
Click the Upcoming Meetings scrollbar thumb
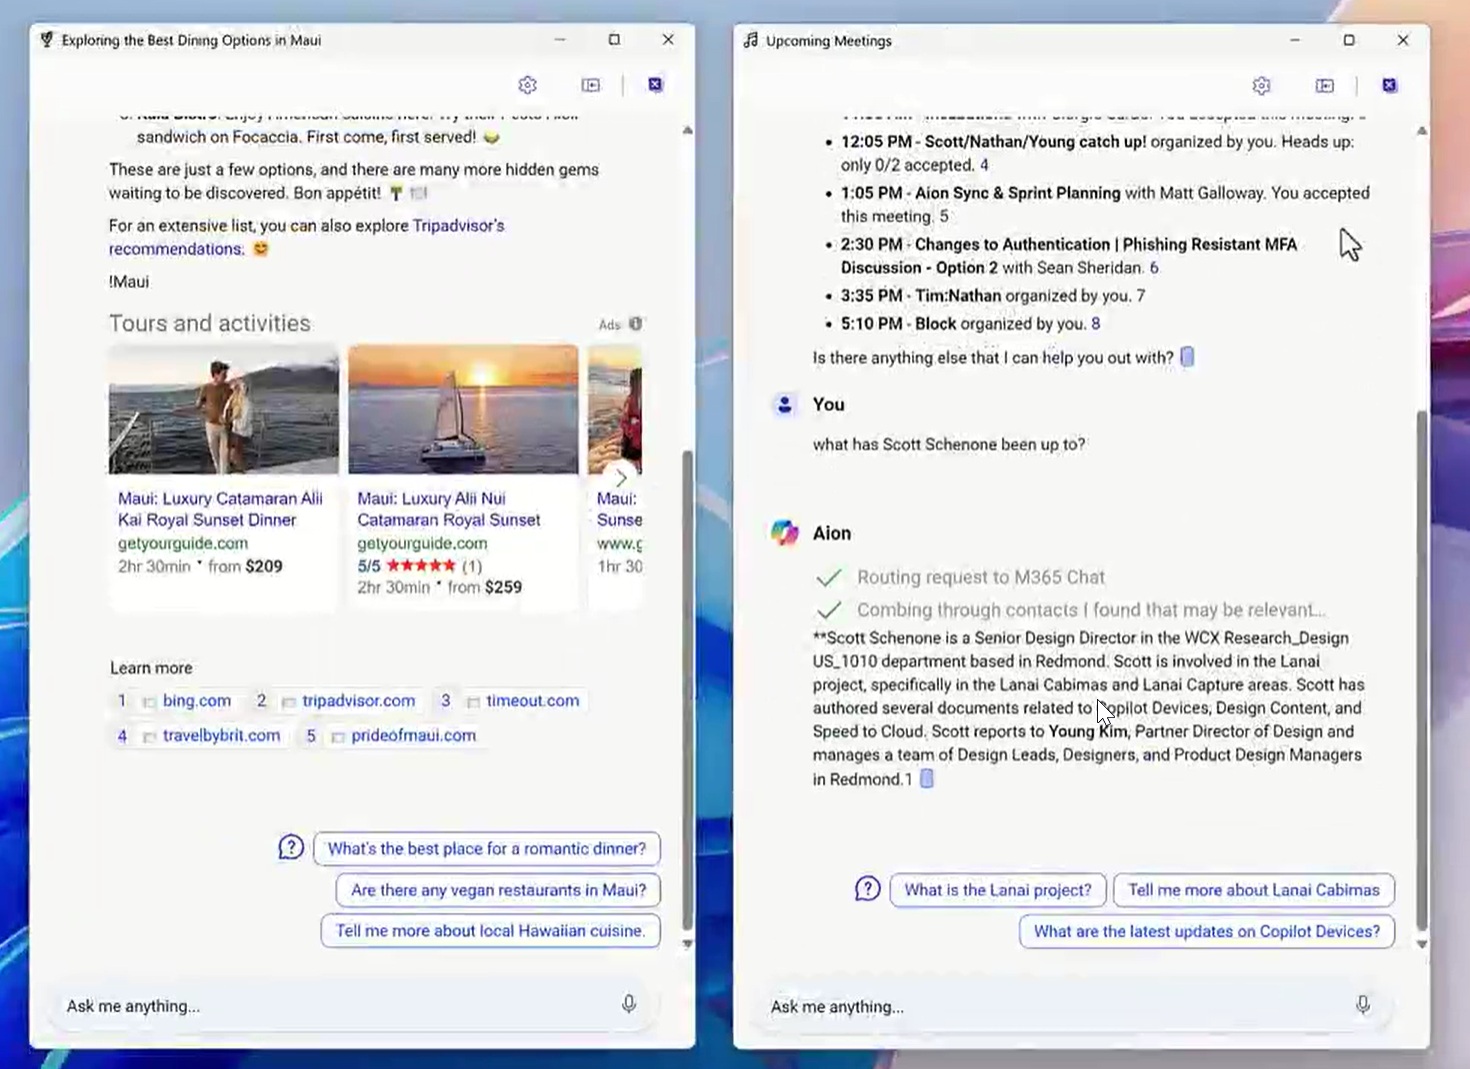[1422, 670]
